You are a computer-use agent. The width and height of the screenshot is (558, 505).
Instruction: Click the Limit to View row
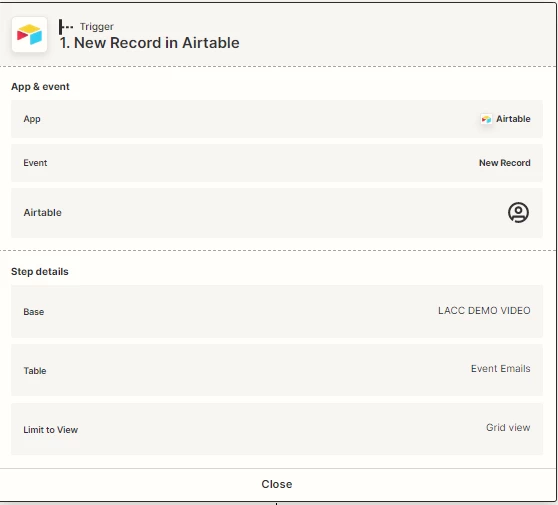click(277, 429)
